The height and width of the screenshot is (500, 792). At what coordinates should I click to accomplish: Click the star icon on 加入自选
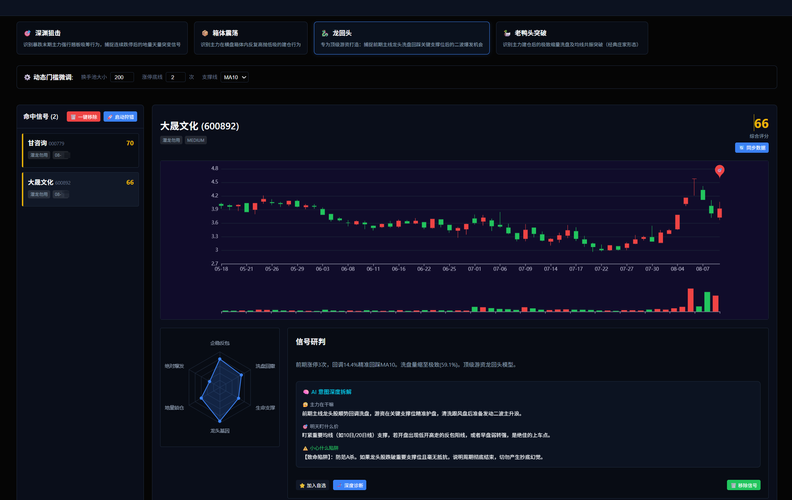[302, 486]
